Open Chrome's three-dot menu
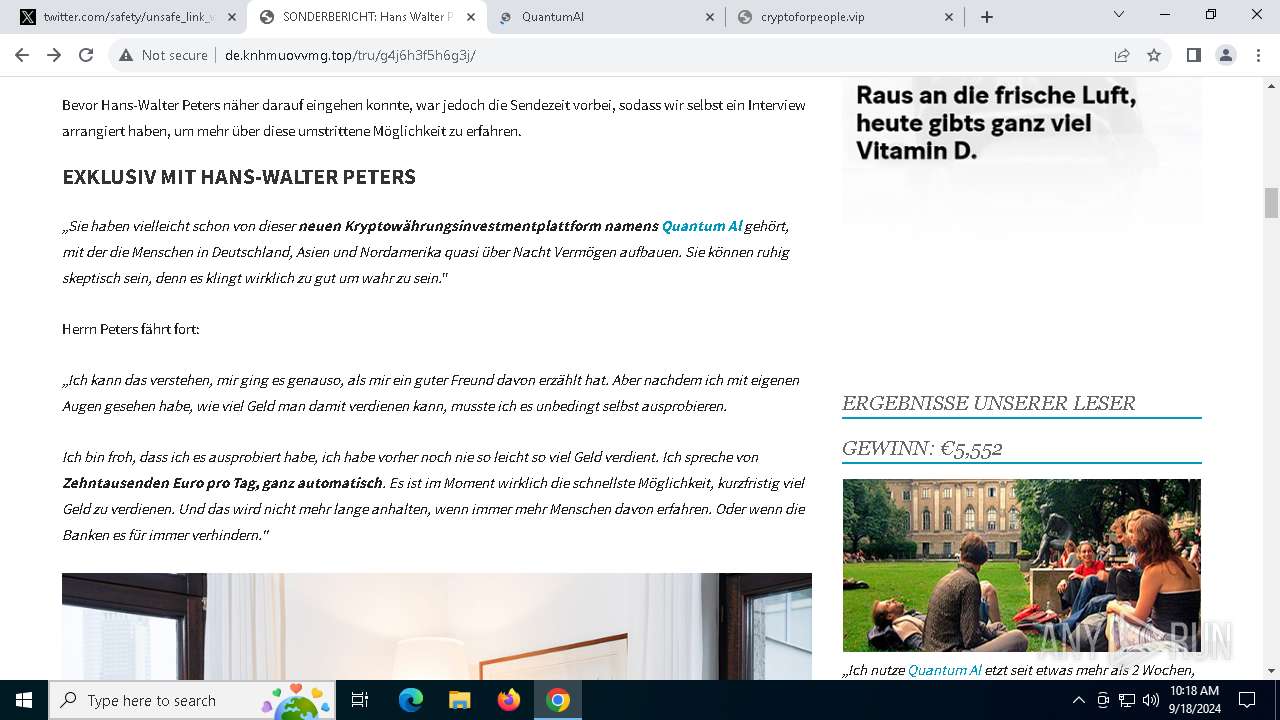The height and width of the screenshot is (720, 1280). pos(1258,55)
